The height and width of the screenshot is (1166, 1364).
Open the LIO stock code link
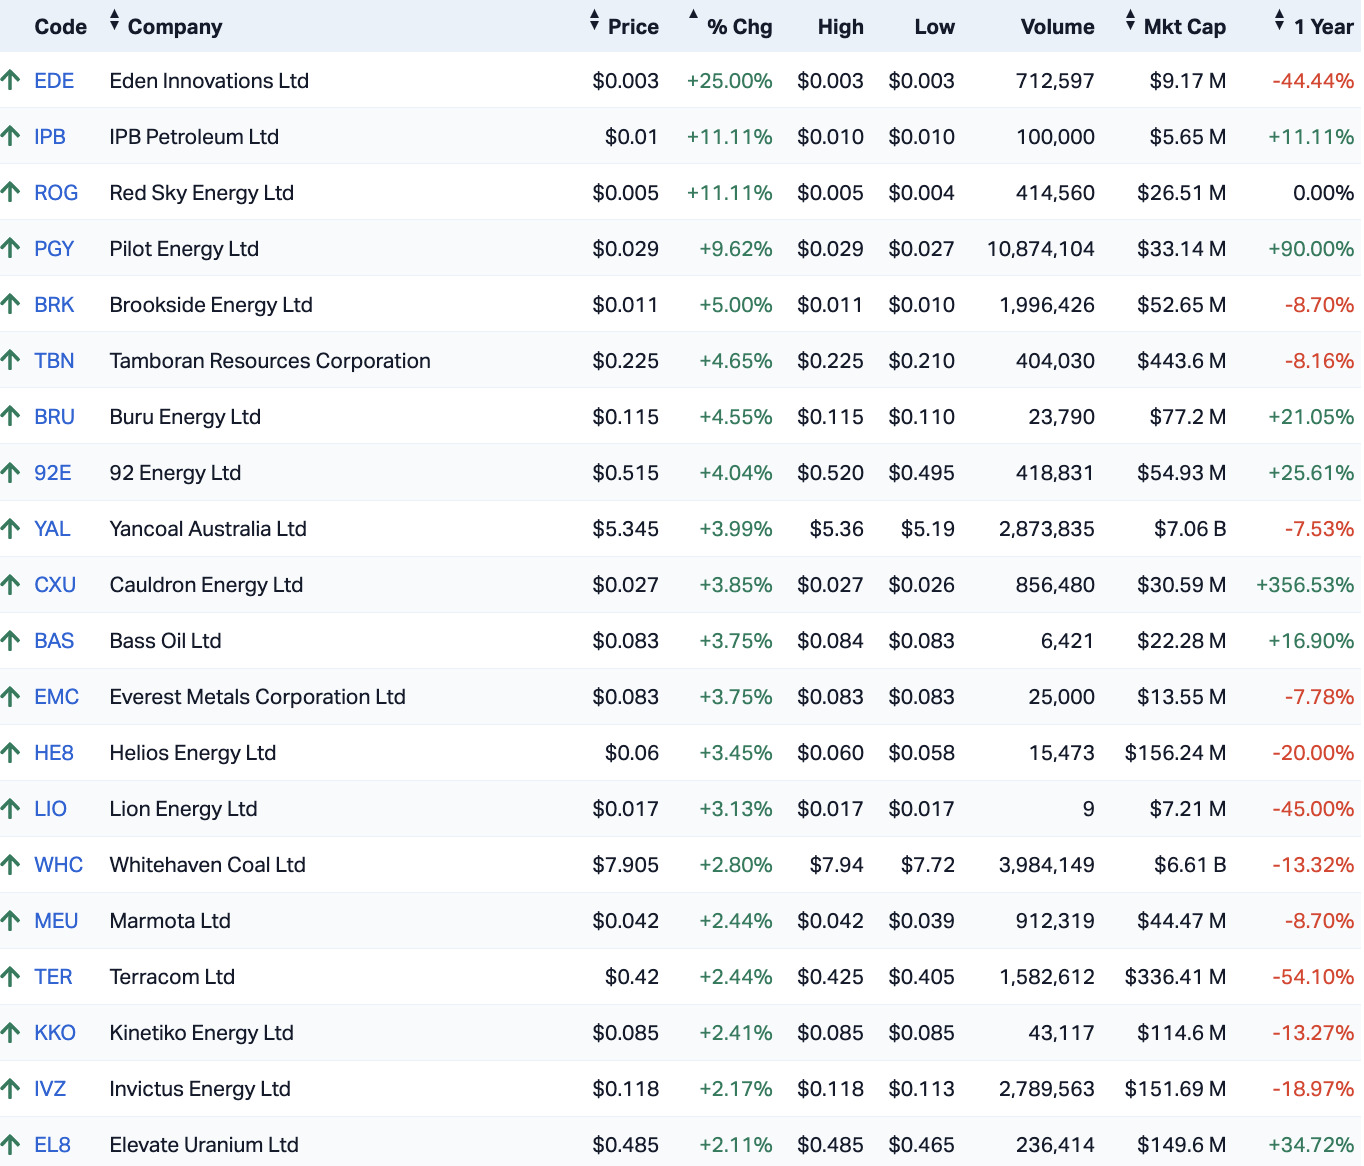click(x=50, y=809)
